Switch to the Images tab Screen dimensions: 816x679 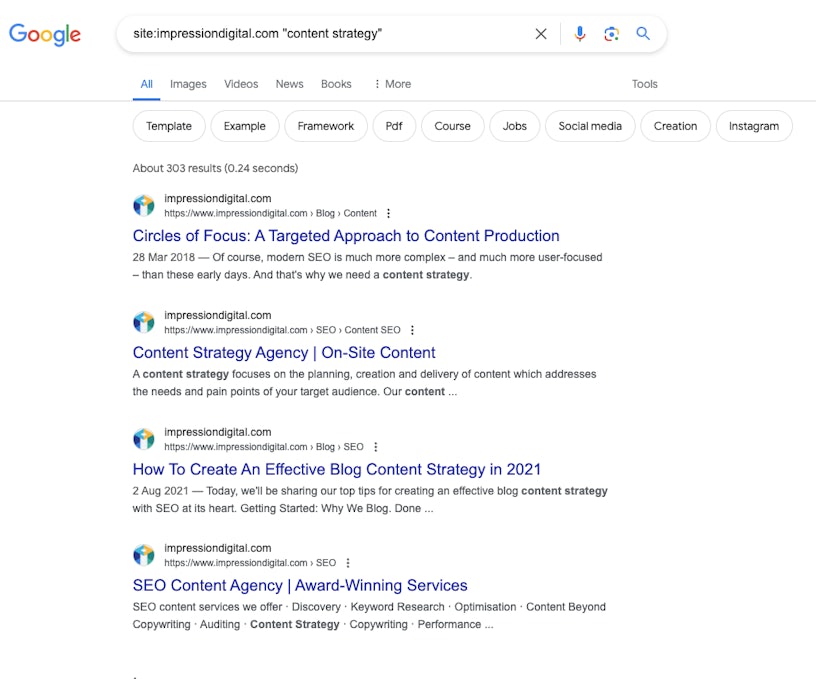coord(188,84)
